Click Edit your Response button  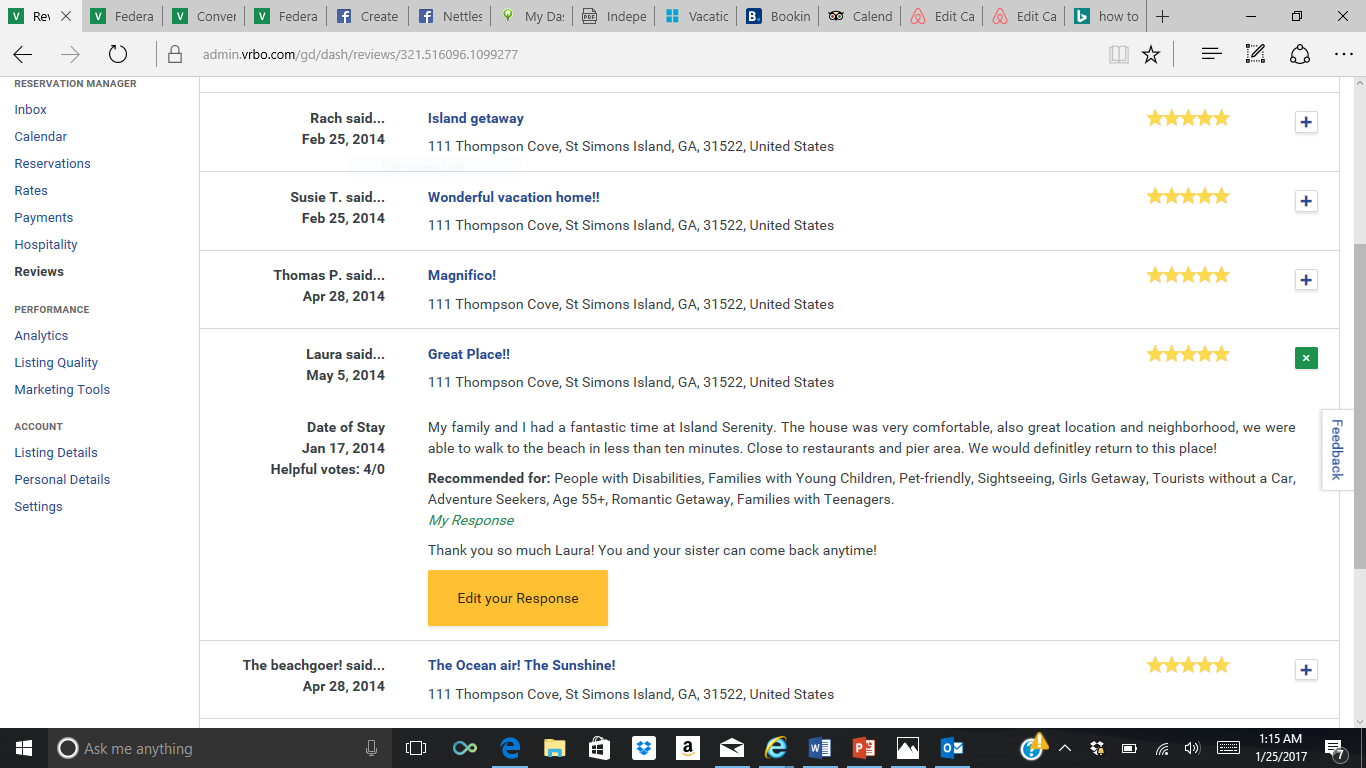pos(517,598)
